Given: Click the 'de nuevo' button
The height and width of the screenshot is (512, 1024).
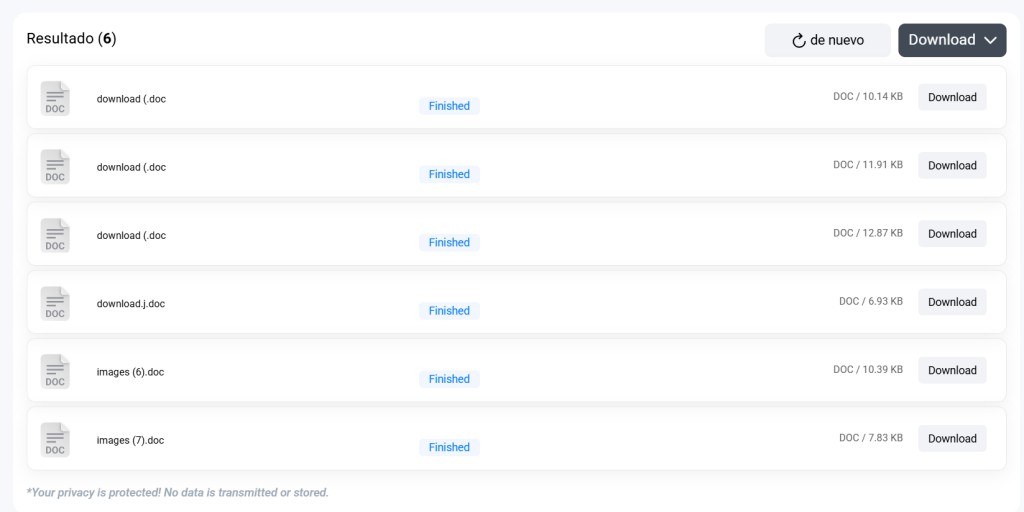Looking at the screenshot, I should [827, 40].
